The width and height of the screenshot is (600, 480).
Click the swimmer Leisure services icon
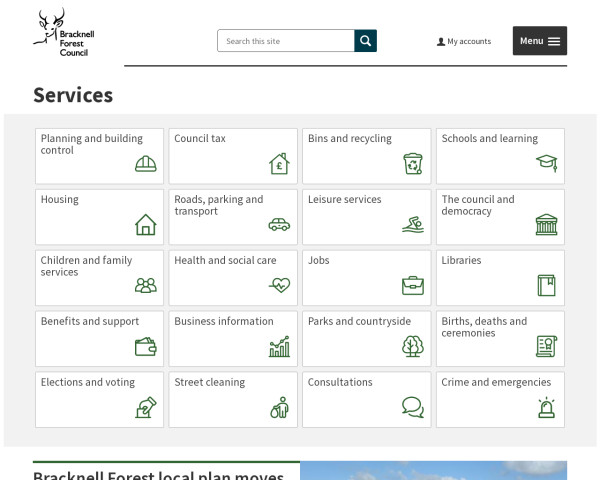pos(413,224)
